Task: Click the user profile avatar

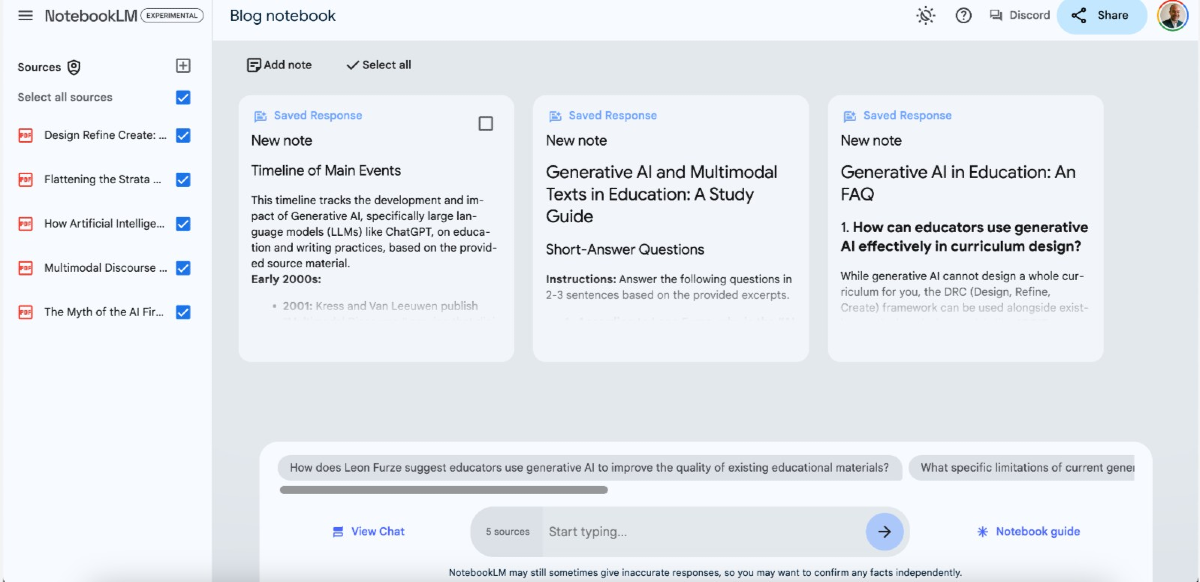Action: click(1172, 16)
